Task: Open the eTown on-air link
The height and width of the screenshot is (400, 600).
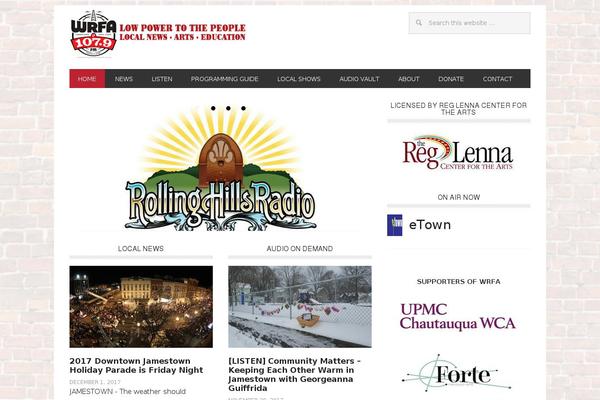Action: pyautogui.click(x=430, y=225)
